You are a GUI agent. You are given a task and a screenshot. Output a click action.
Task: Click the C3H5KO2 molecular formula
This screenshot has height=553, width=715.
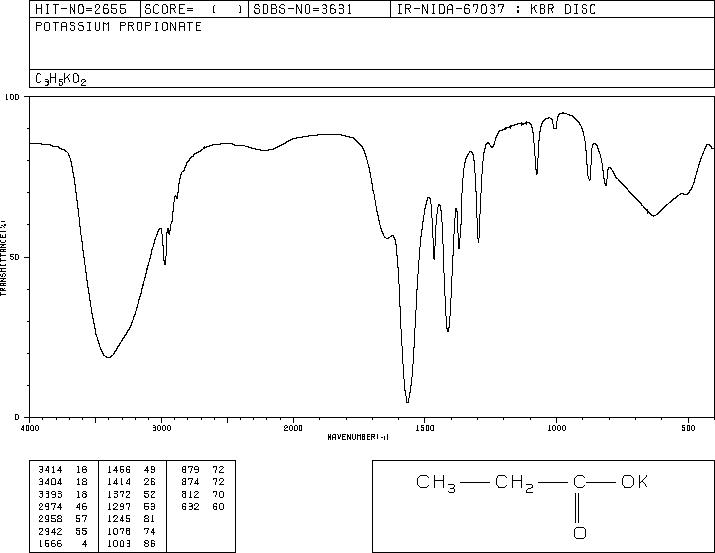pyautogui.click(x=60, y=79)
